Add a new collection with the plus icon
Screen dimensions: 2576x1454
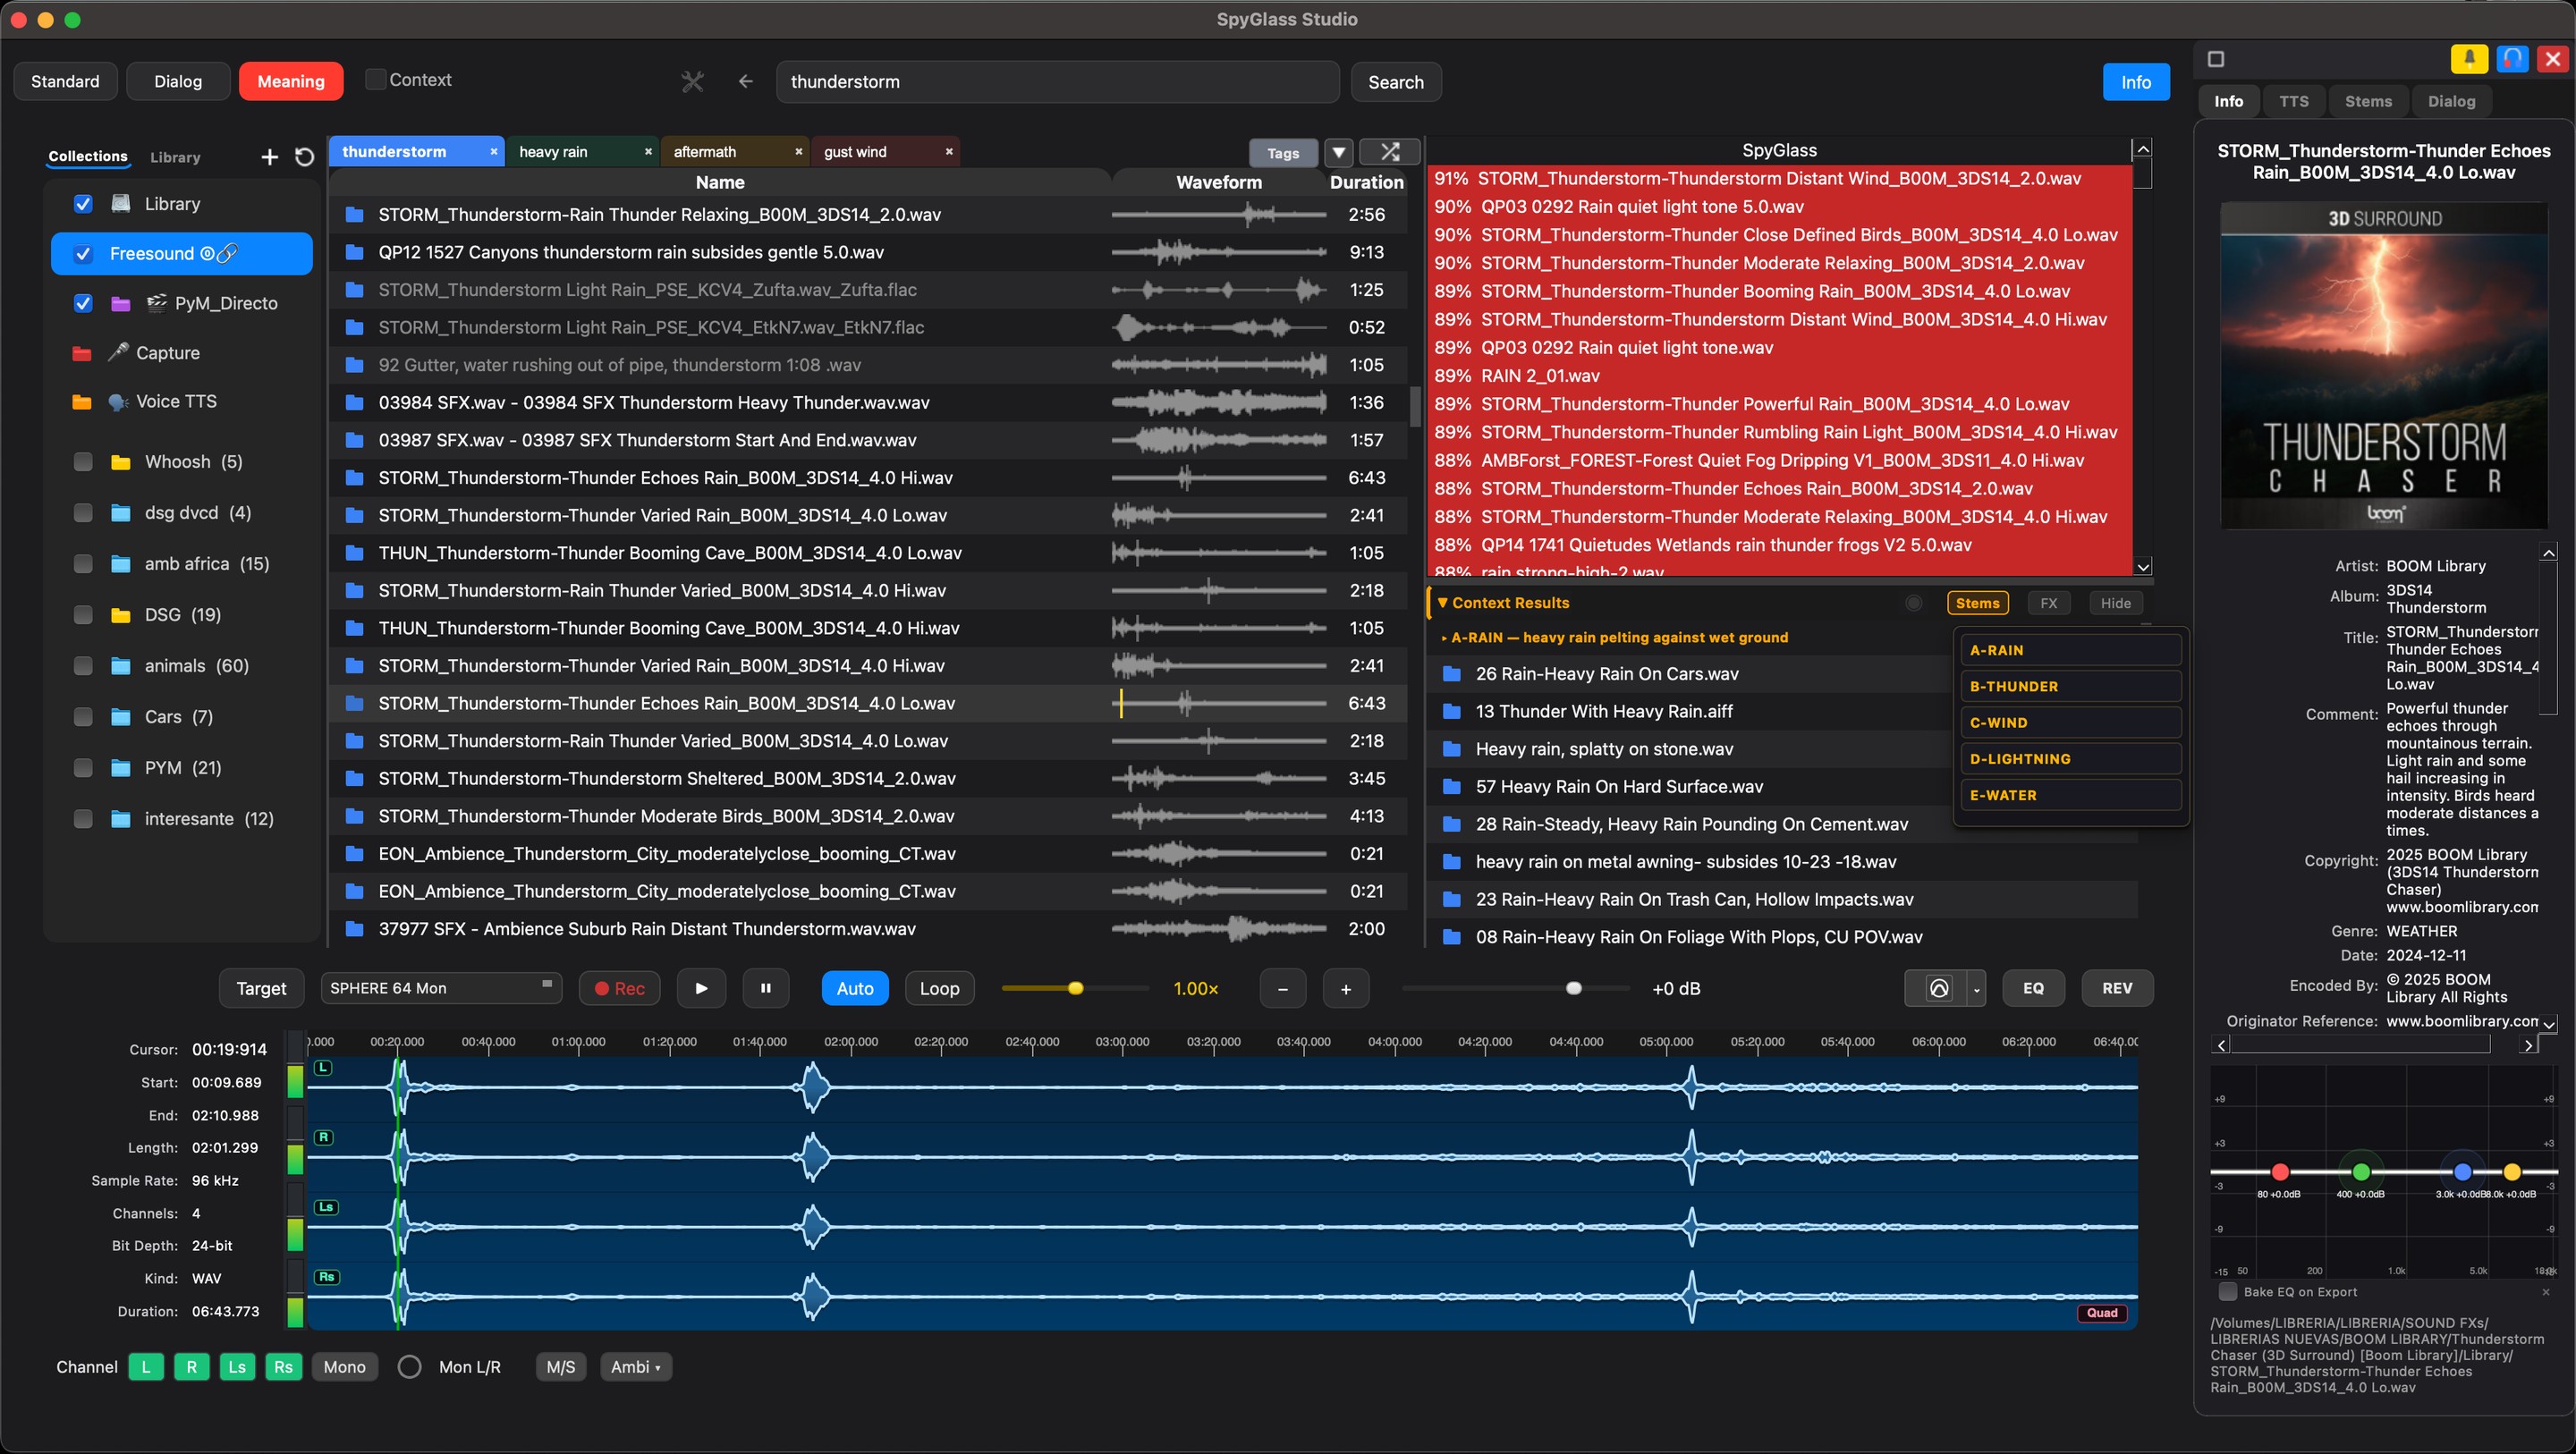coord(269,157)
